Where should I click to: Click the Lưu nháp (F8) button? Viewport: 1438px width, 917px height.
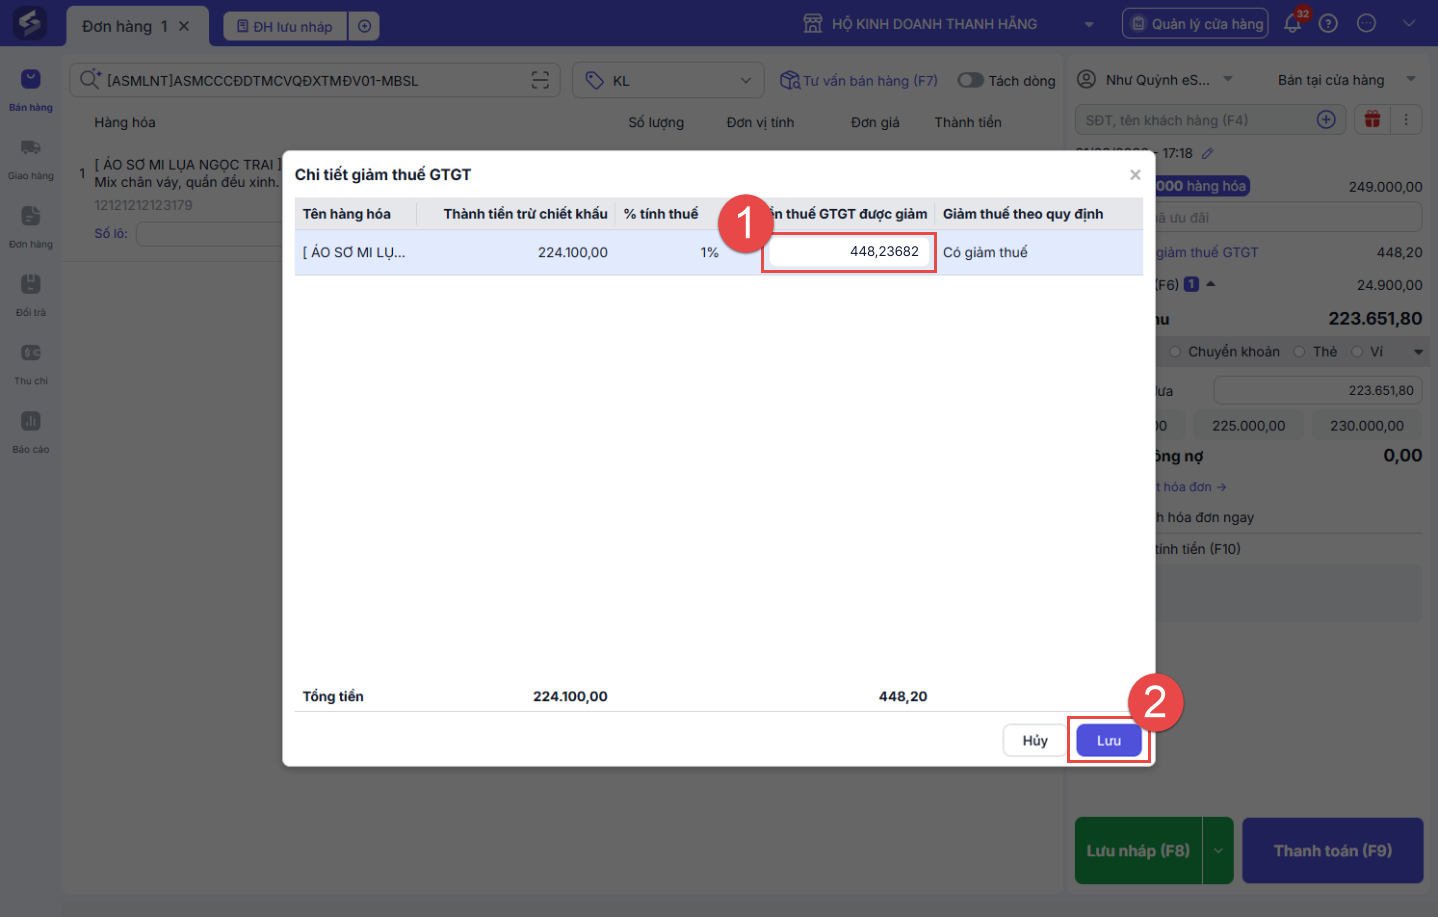[x=1138, y=850]
